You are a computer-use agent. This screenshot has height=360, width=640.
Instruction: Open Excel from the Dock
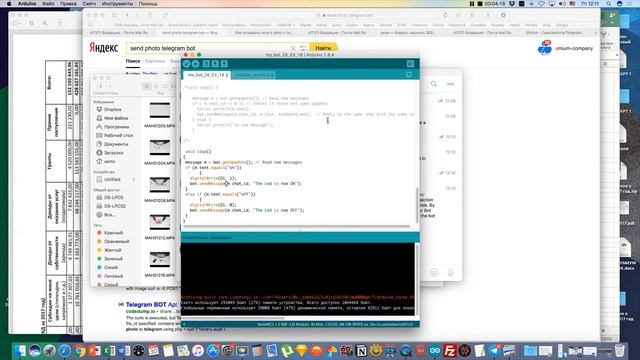coord(109,350)
